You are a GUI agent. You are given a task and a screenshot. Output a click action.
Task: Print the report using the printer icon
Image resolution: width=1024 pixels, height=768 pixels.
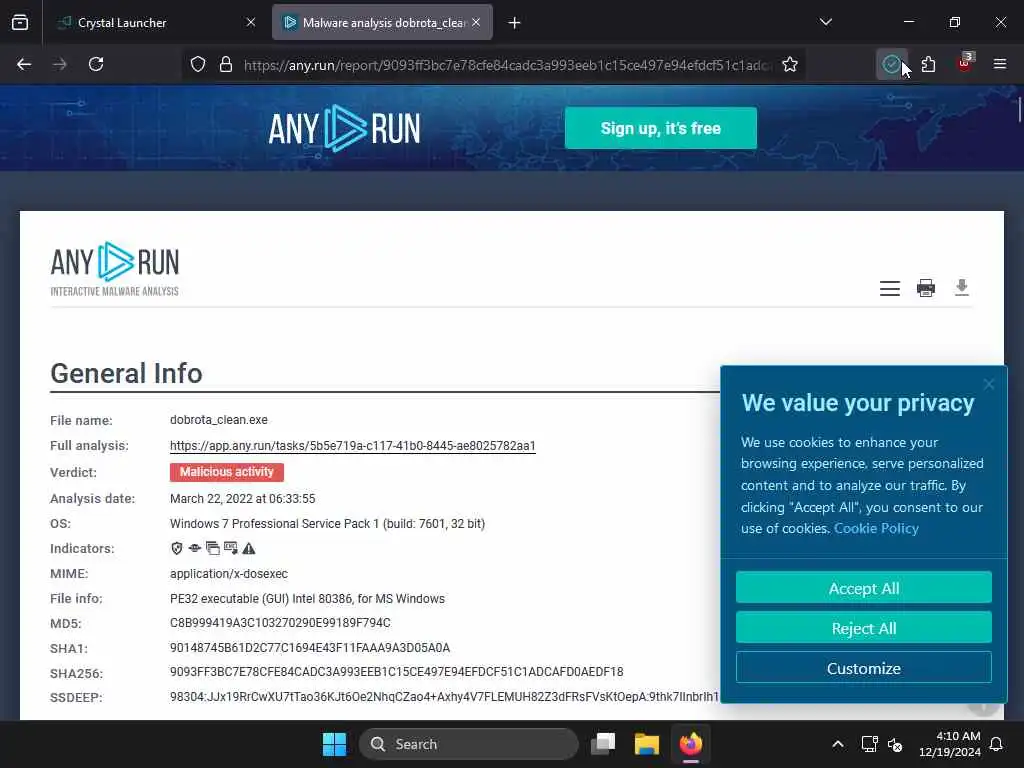[x=925, y=288]
